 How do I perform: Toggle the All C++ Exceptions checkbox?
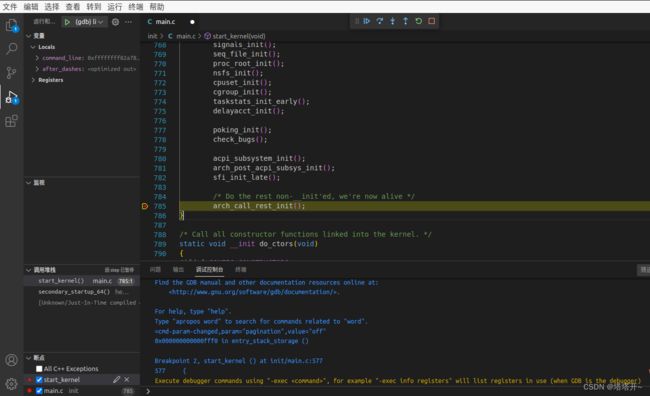[39, 369]
